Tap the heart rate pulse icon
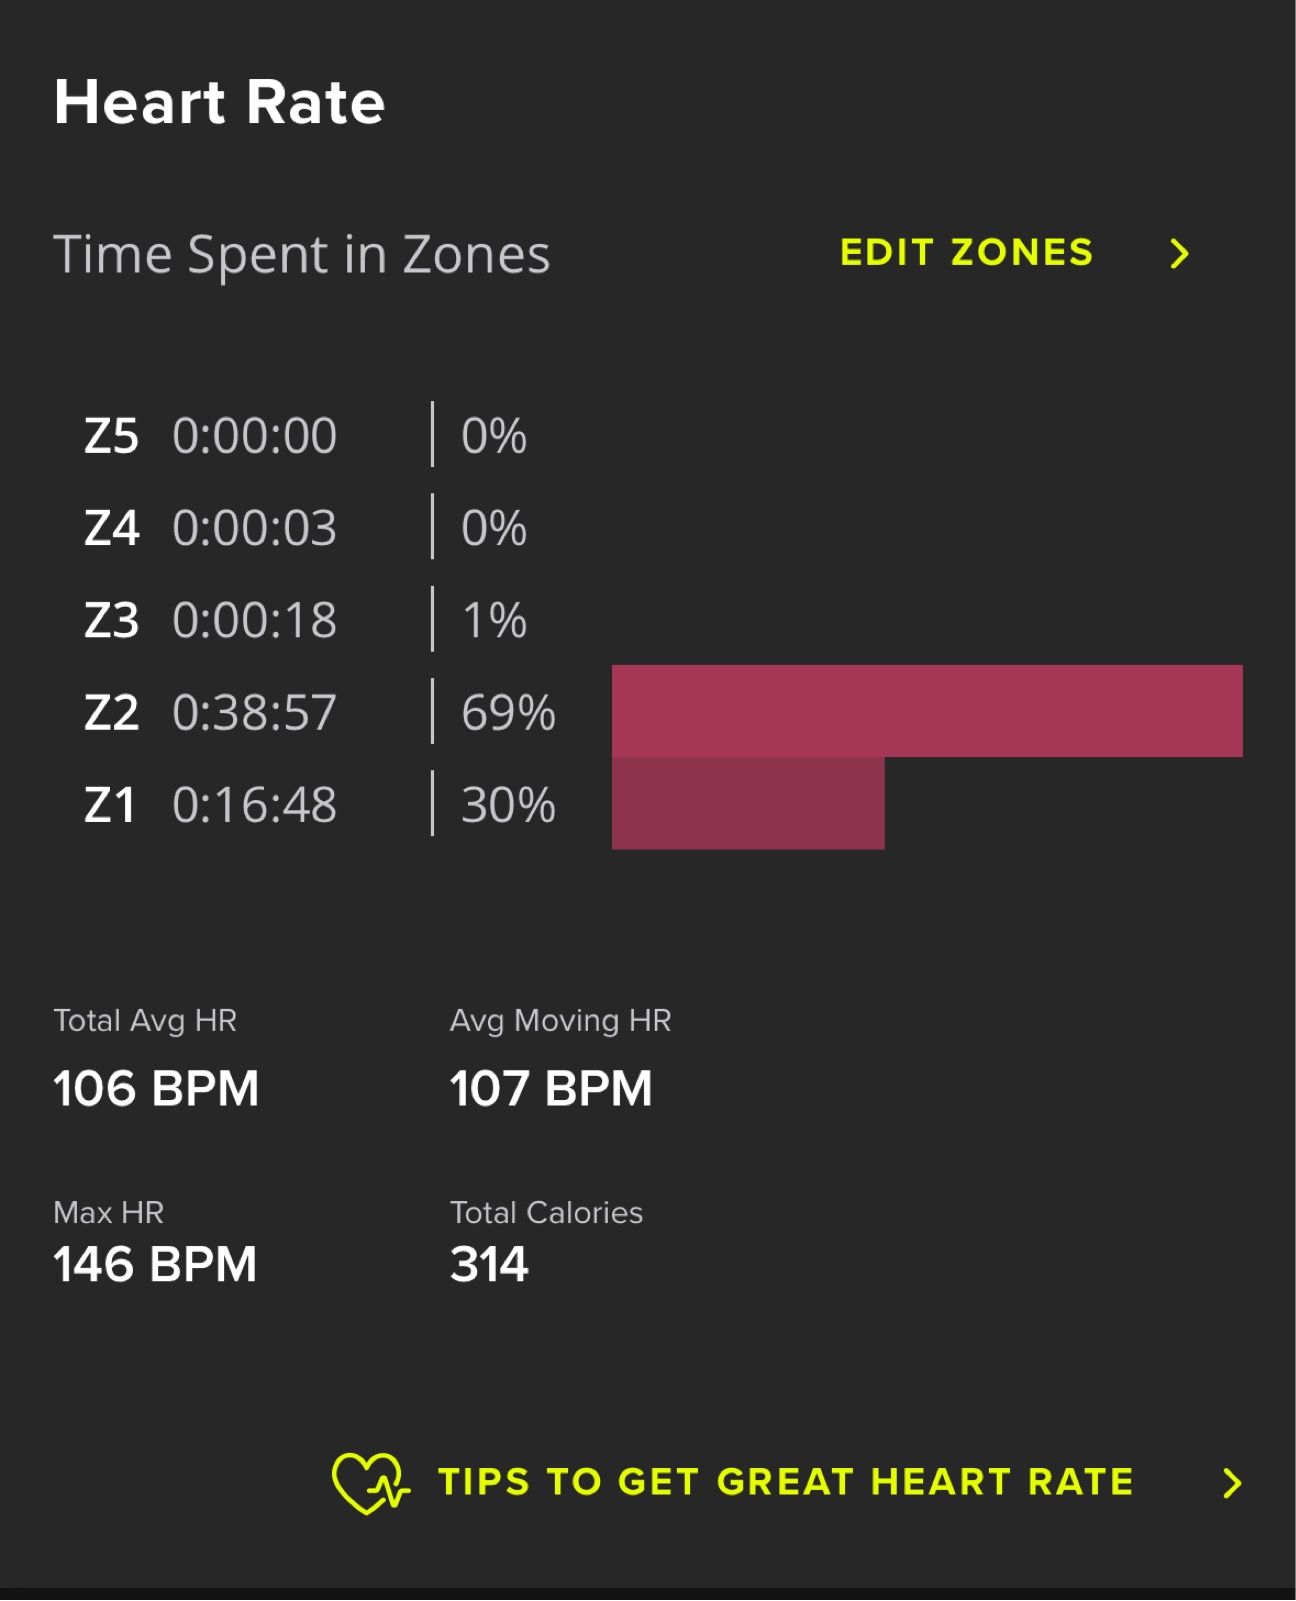 [x=370, y=1482]
